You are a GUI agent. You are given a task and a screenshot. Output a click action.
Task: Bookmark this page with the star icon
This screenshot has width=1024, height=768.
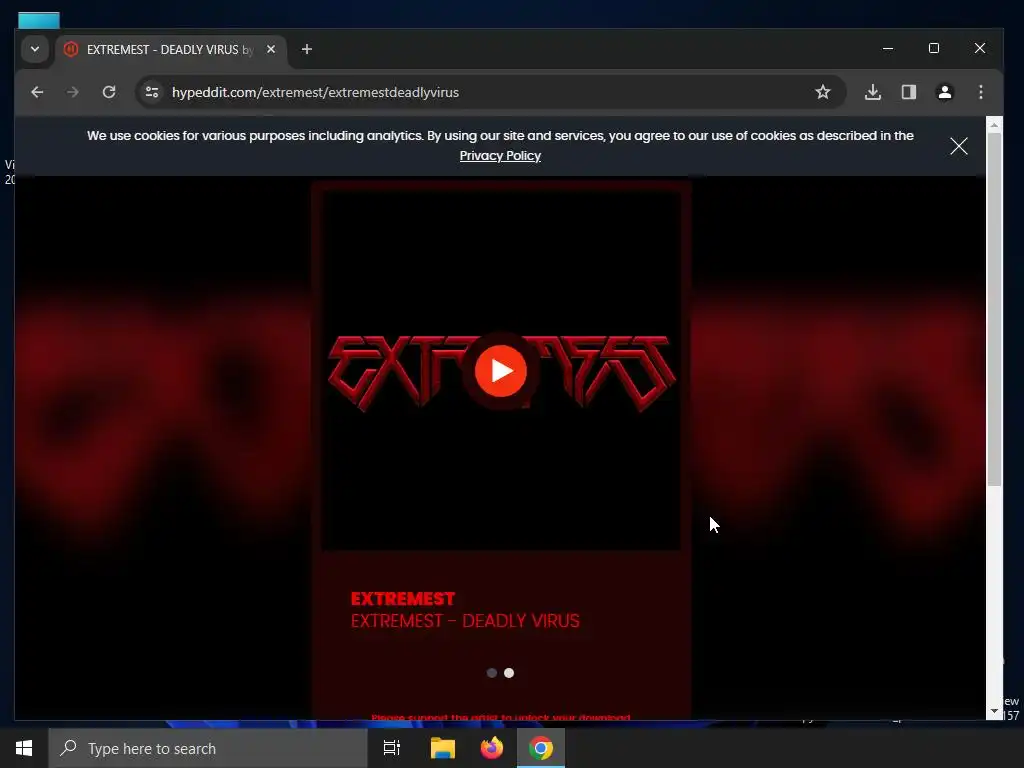[823, 92]
